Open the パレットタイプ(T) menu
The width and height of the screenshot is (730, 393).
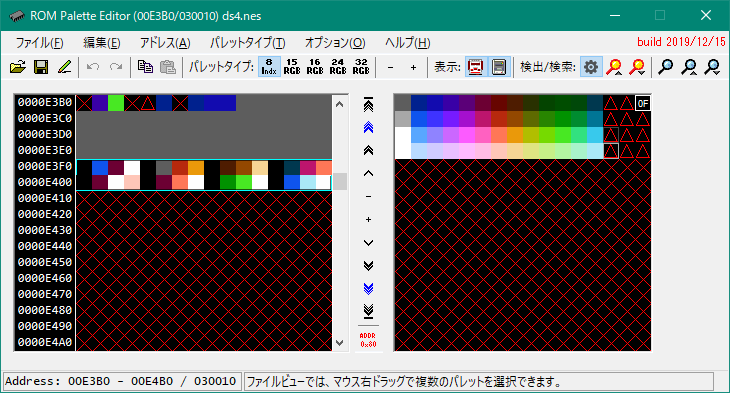tap(247, 43)
